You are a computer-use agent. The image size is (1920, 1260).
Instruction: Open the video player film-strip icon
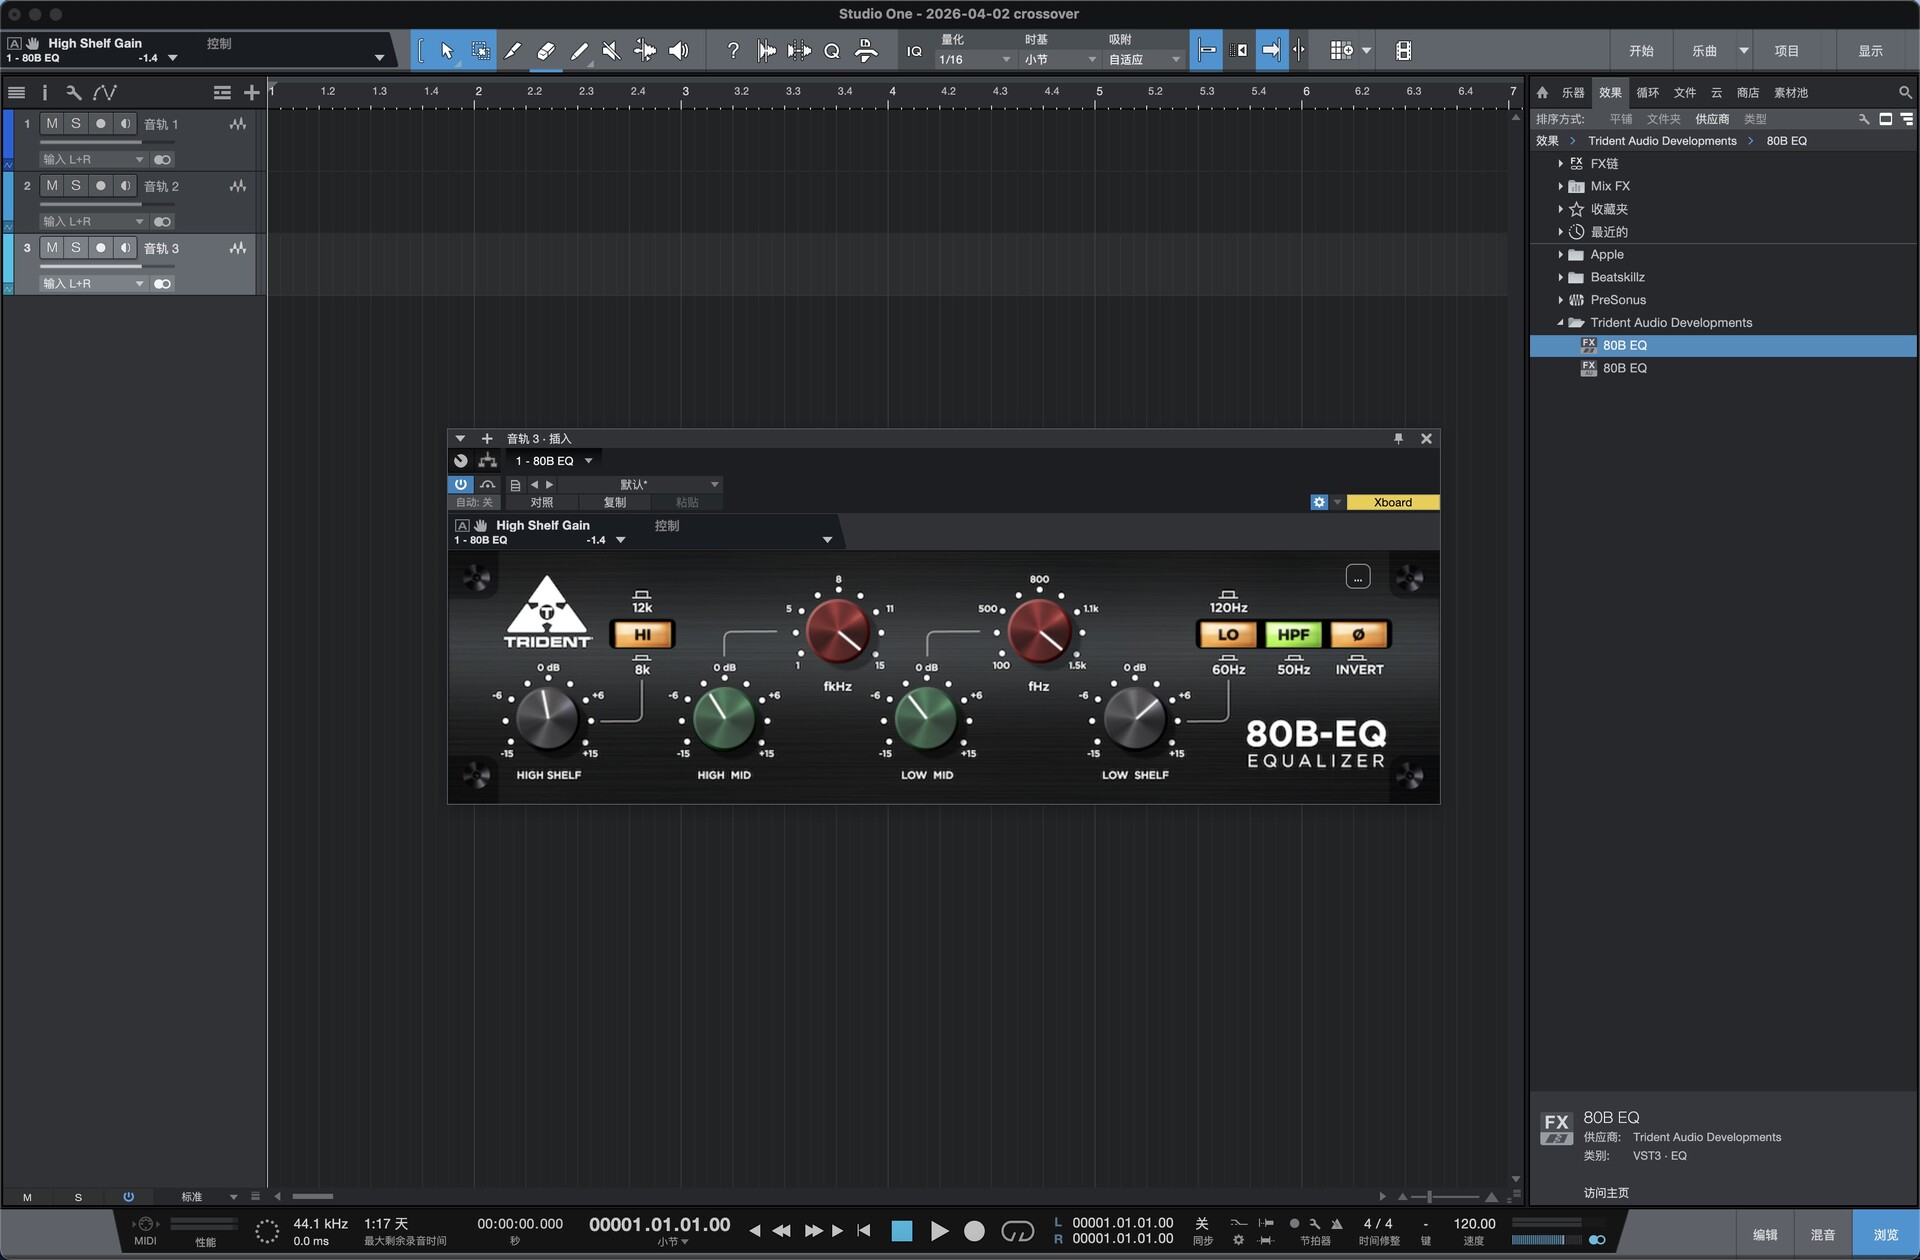pyautogui.click(x=1403, y=51)
